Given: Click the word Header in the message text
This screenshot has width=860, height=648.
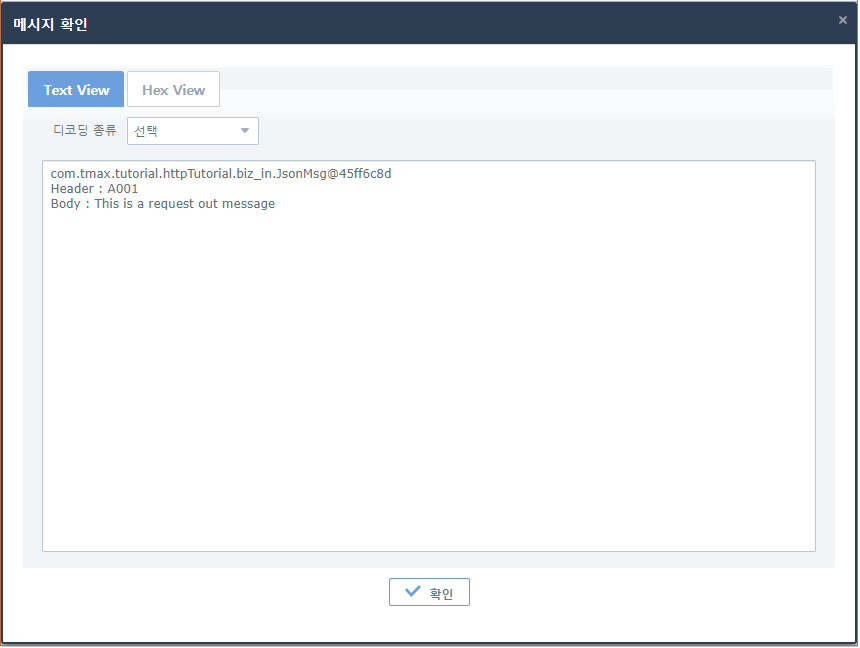Looking at the screenshot, I should [x=71, y=189].
